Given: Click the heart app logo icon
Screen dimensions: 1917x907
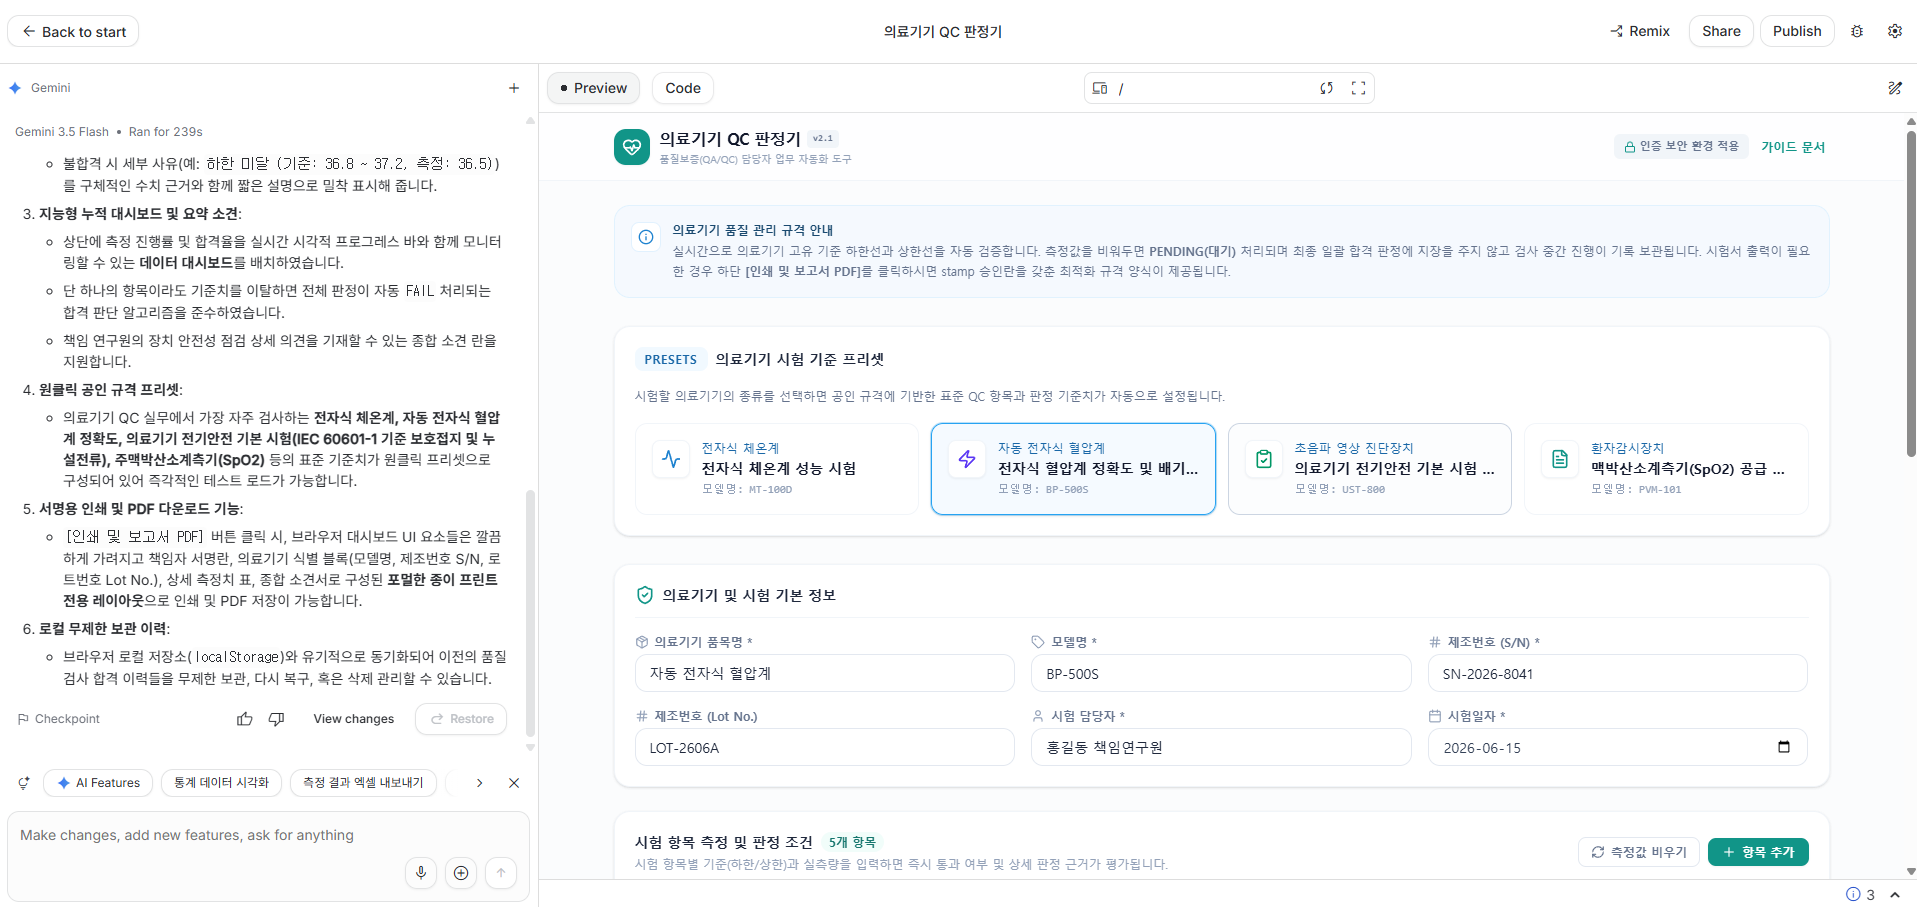Looking at the screenshot, I should tap(632, 147).
